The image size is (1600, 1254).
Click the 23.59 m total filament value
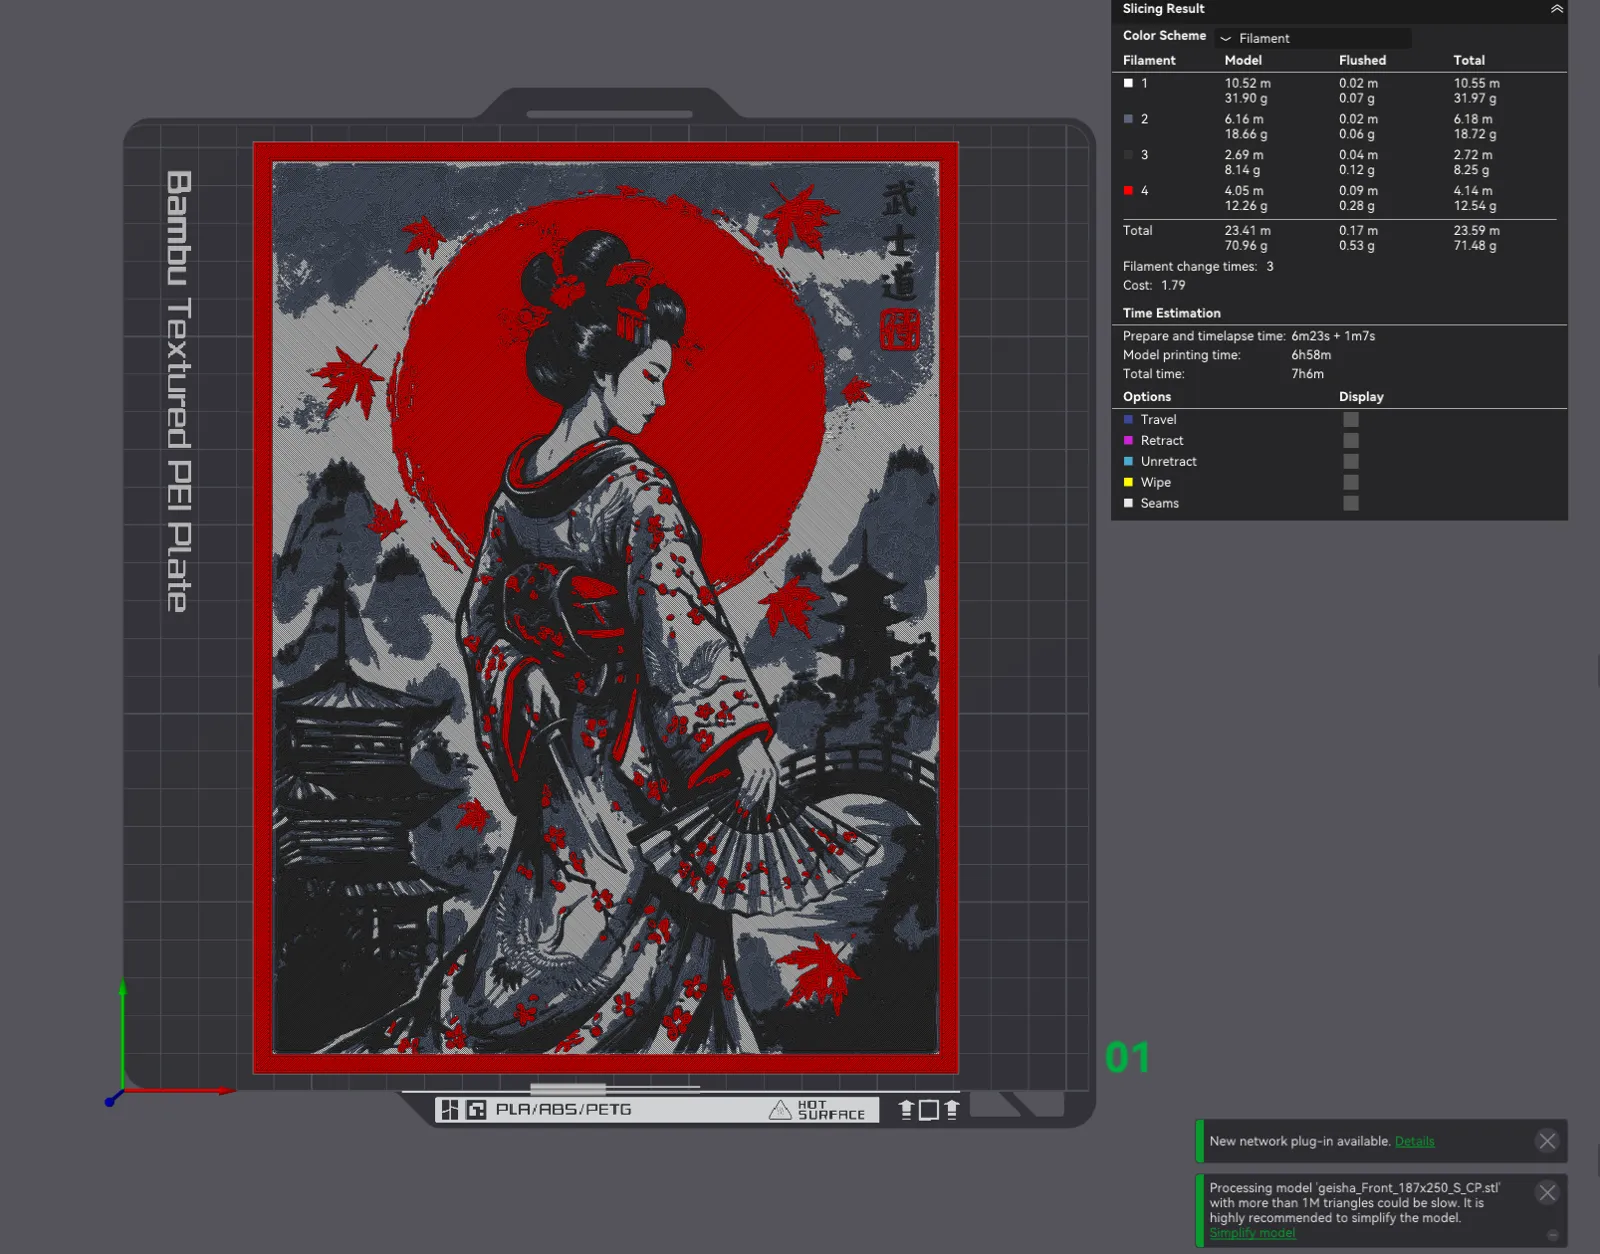pos(1476,230)
